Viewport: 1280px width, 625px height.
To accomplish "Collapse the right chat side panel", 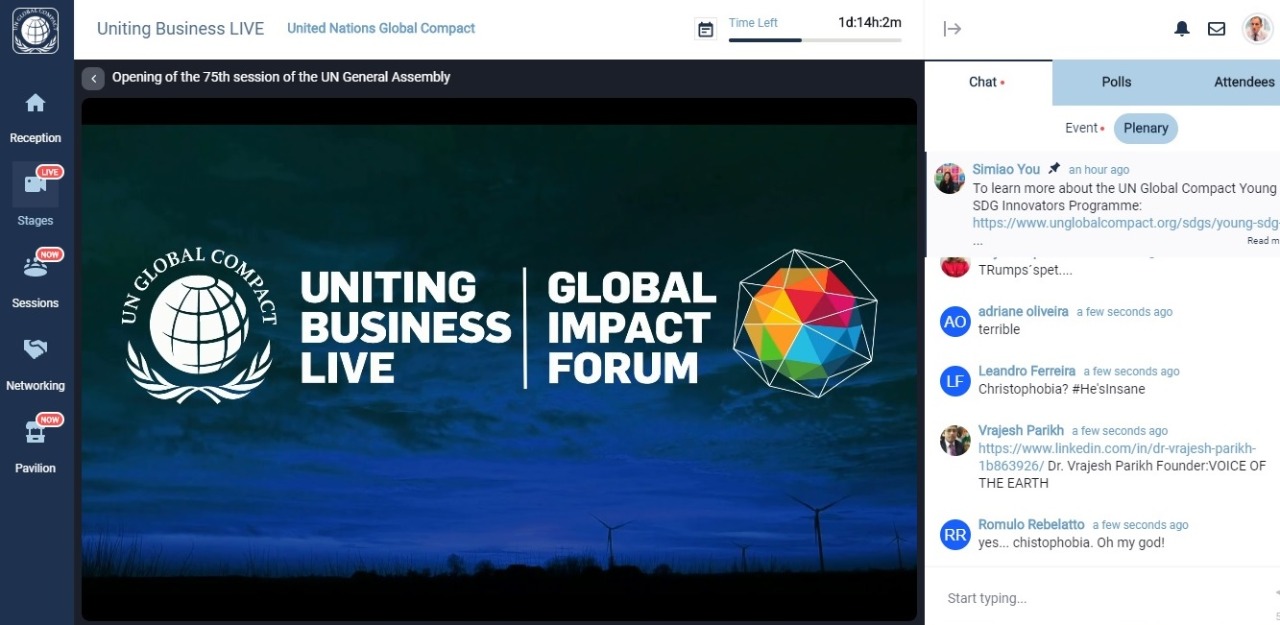I will click(952, 29).
